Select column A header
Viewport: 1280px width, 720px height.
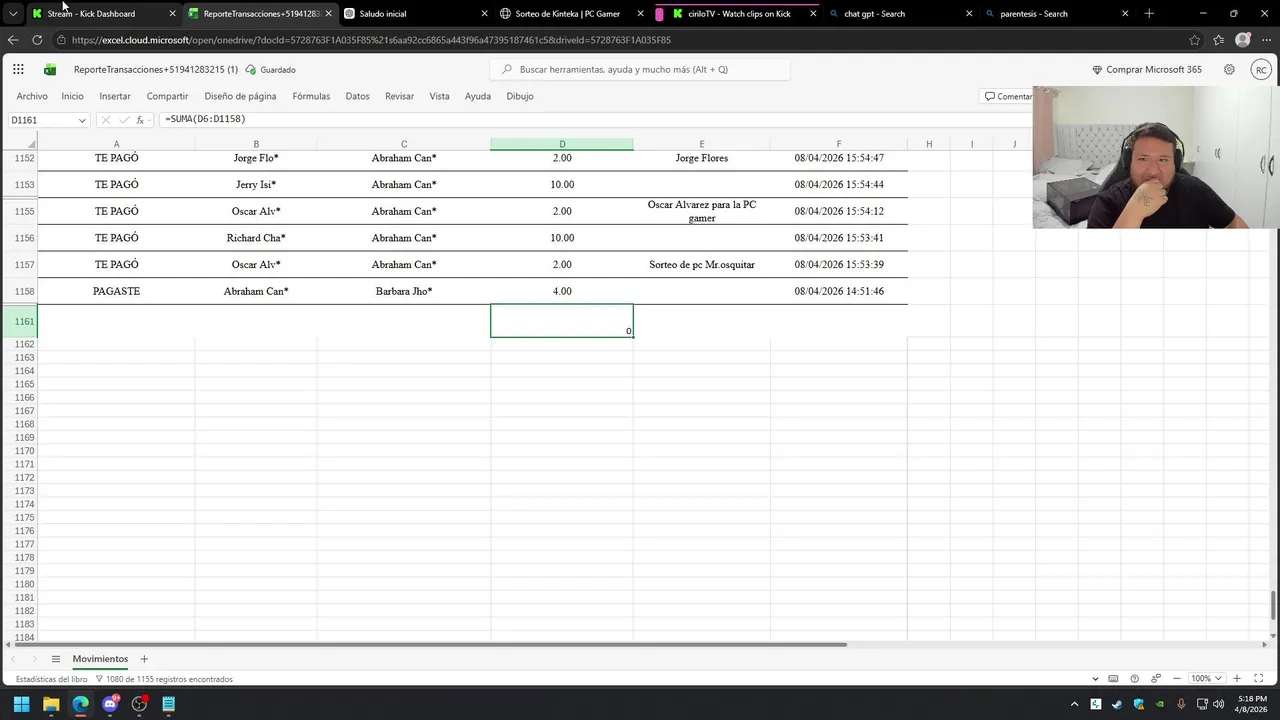[x=116, y=144]
